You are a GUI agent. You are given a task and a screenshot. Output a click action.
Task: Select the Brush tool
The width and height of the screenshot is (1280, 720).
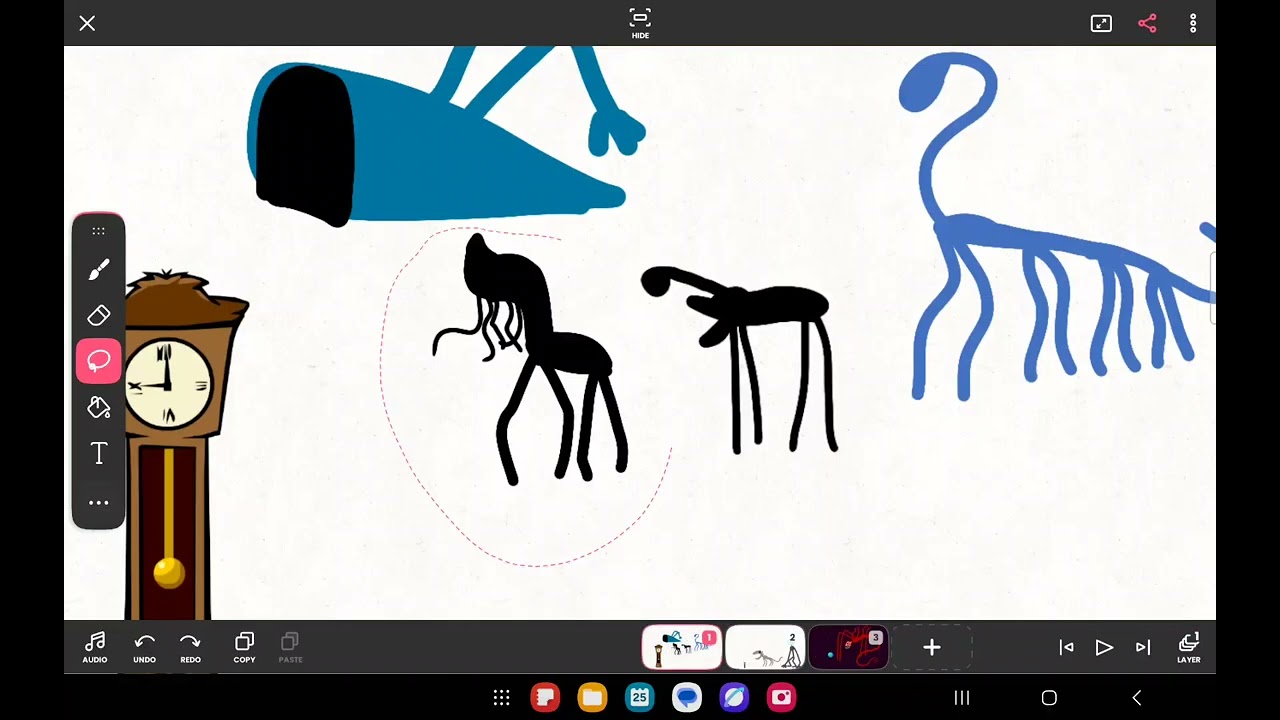point(98,269)
